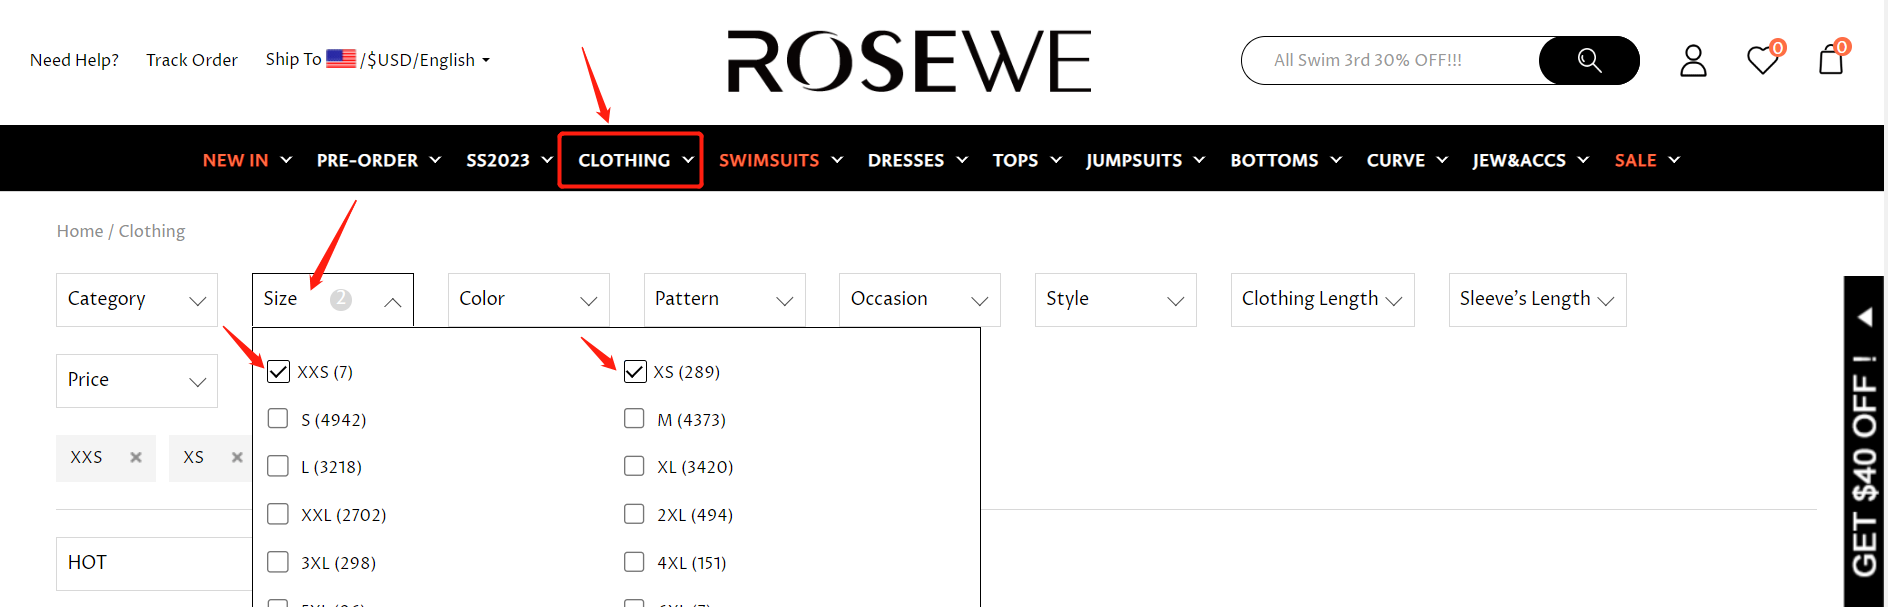This screenshot has height=607, width=1888.
Task: Open the SWIMSUITS menu
Action: (780, 160)
